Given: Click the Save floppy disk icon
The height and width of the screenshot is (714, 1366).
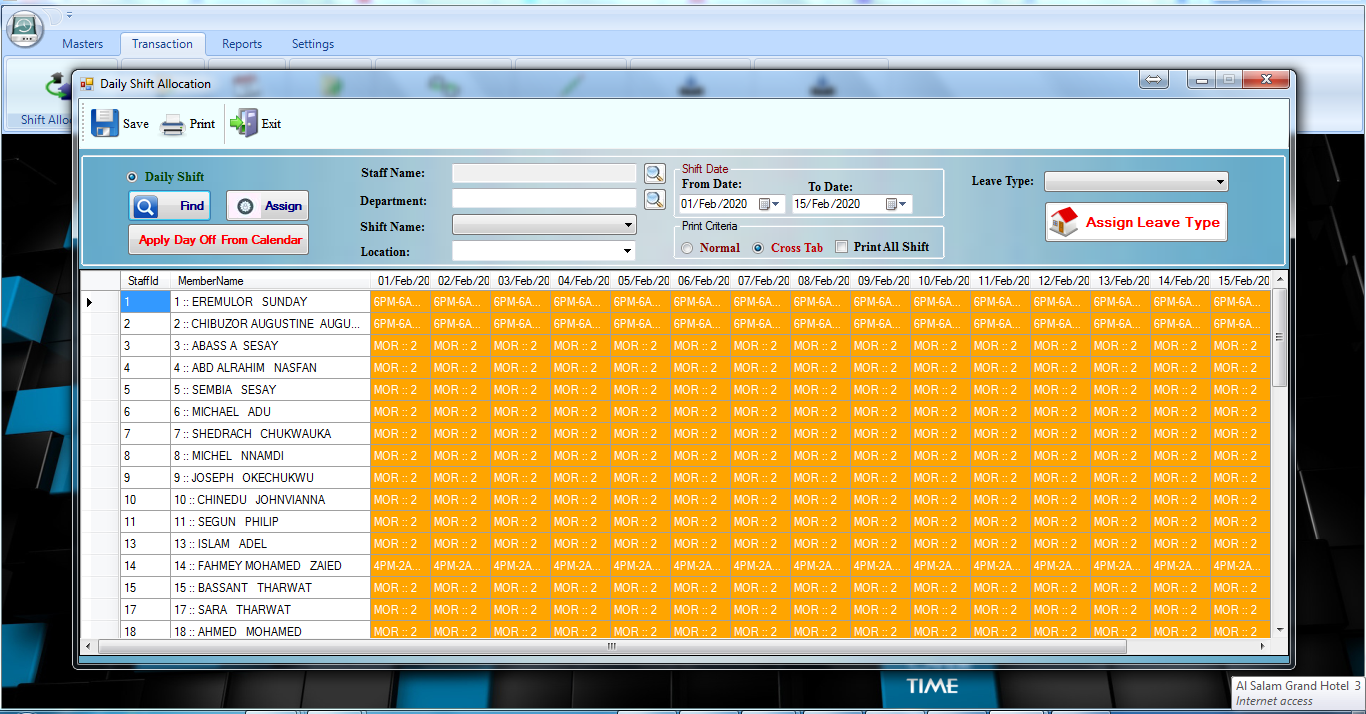Looking at the screenshot, I should [105, 123].
